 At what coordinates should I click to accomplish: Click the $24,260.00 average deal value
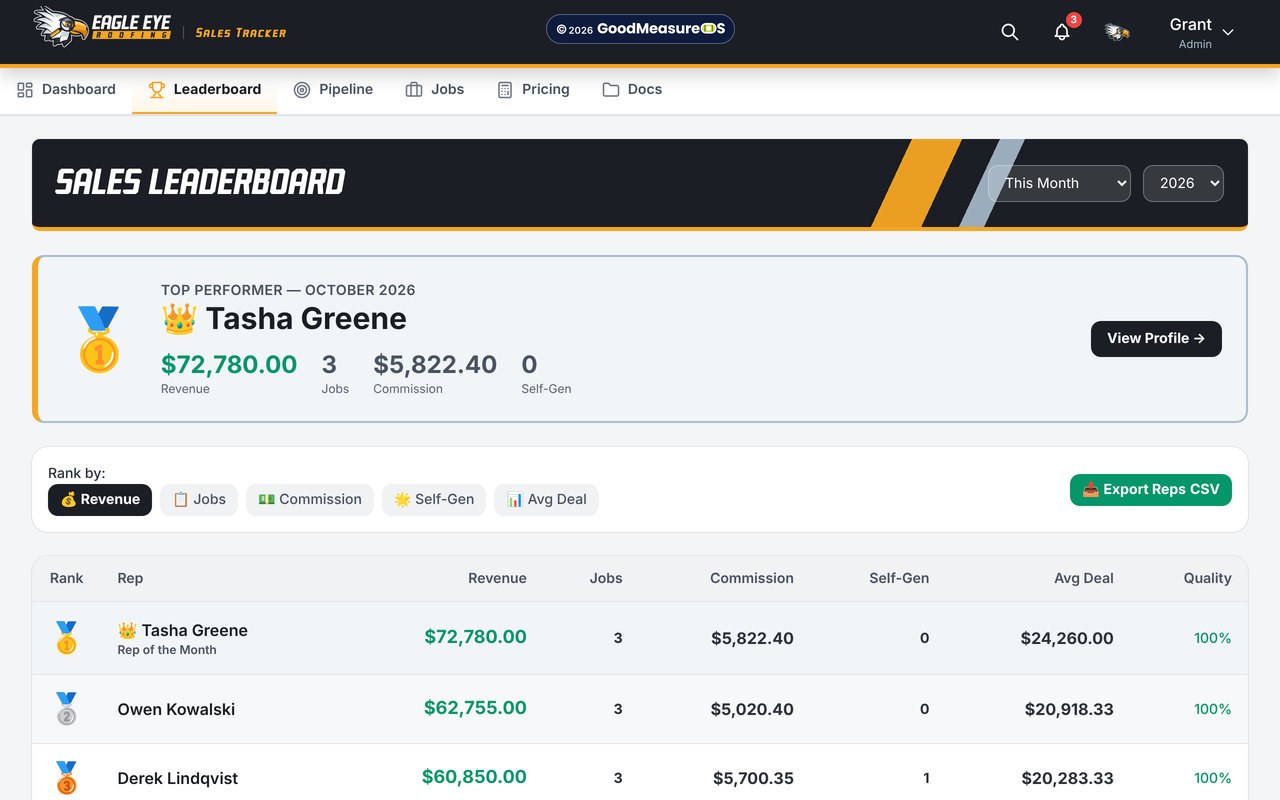(x=1067, y=638)
